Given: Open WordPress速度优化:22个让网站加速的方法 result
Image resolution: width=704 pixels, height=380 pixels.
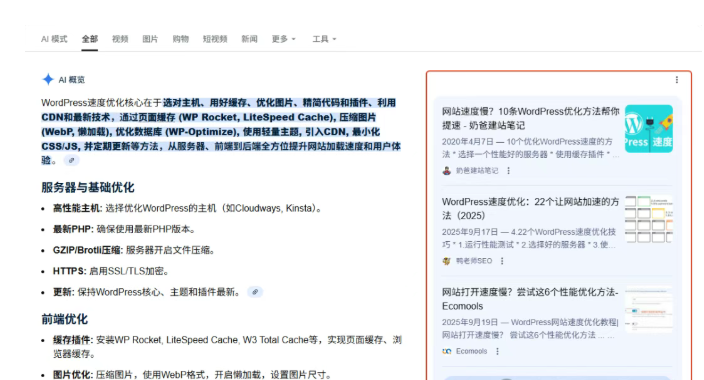Looking at the screenshot, I should click(x=530, y=208).
